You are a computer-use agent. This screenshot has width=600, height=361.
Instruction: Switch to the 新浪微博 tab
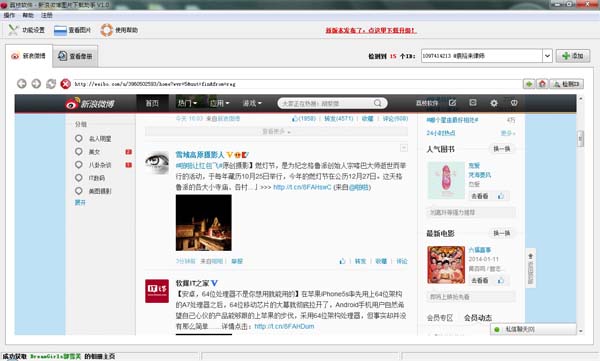click(29, 56)
